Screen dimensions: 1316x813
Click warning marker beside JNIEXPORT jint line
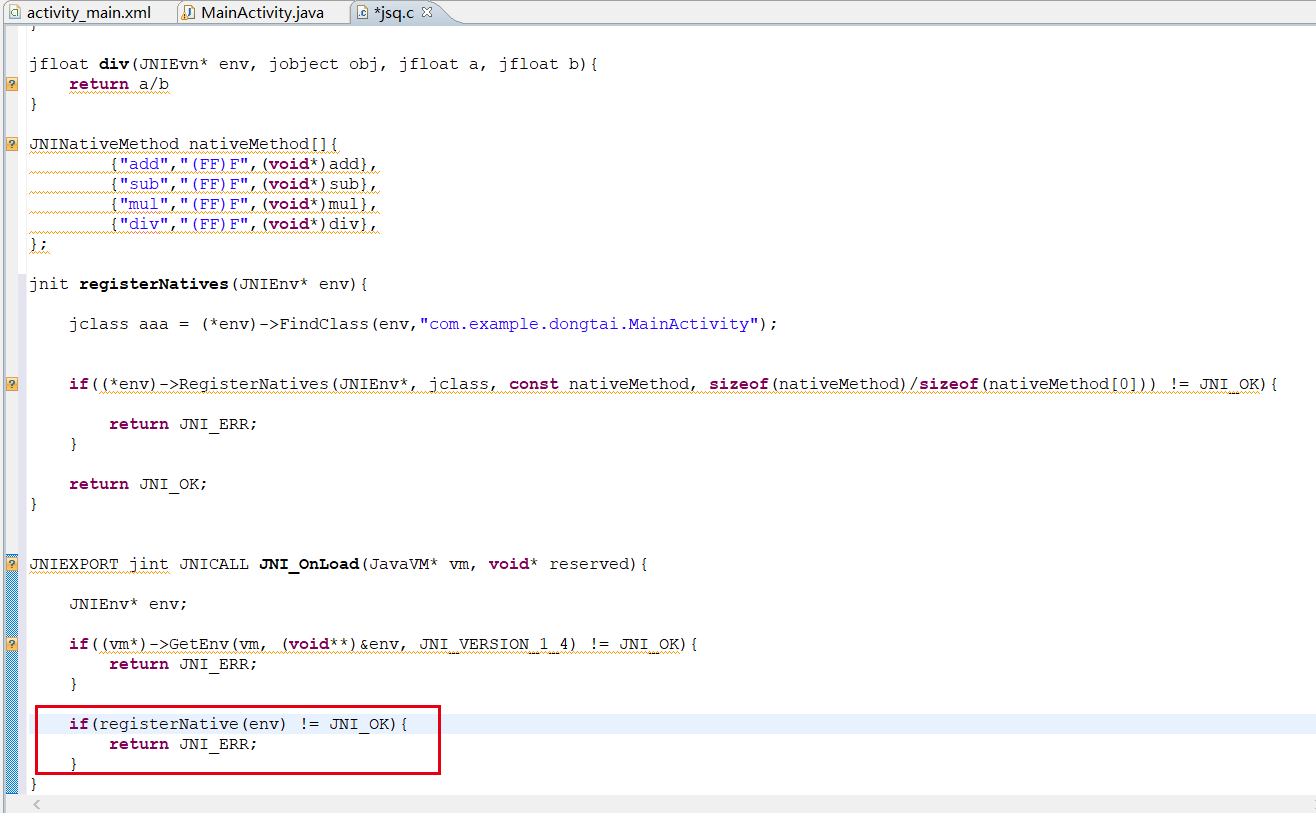click(11, 564)
